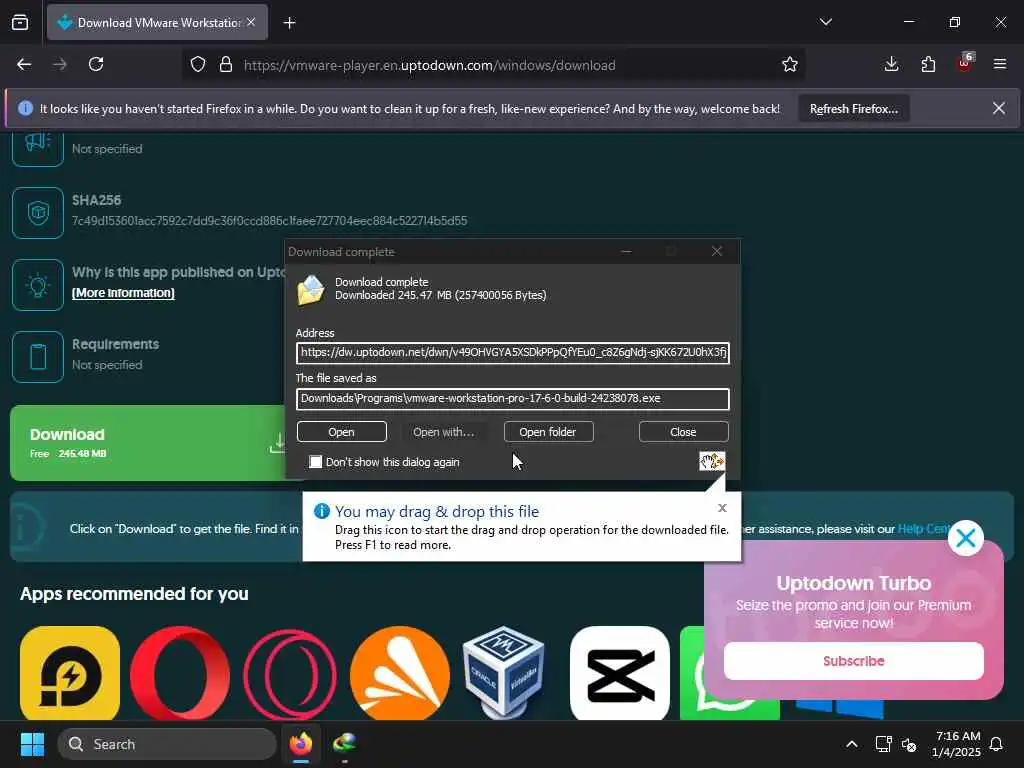Click the drag and drop hand icon

click(x=712, y=461)
